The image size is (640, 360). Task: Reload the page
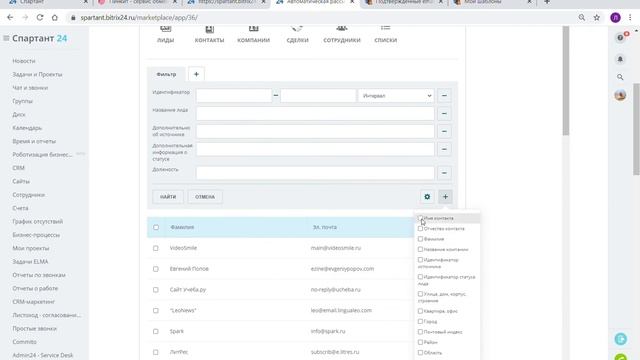point(40,18)
